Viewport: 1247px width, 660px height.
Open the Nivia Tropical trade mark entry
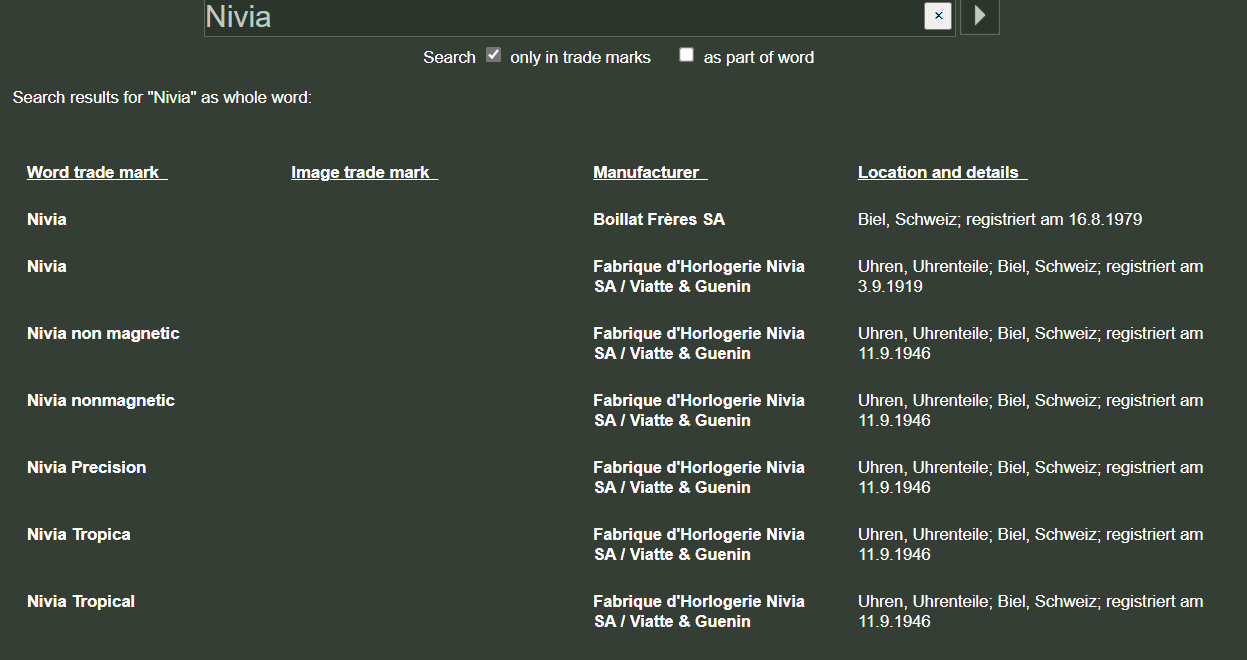pos(81,601)
